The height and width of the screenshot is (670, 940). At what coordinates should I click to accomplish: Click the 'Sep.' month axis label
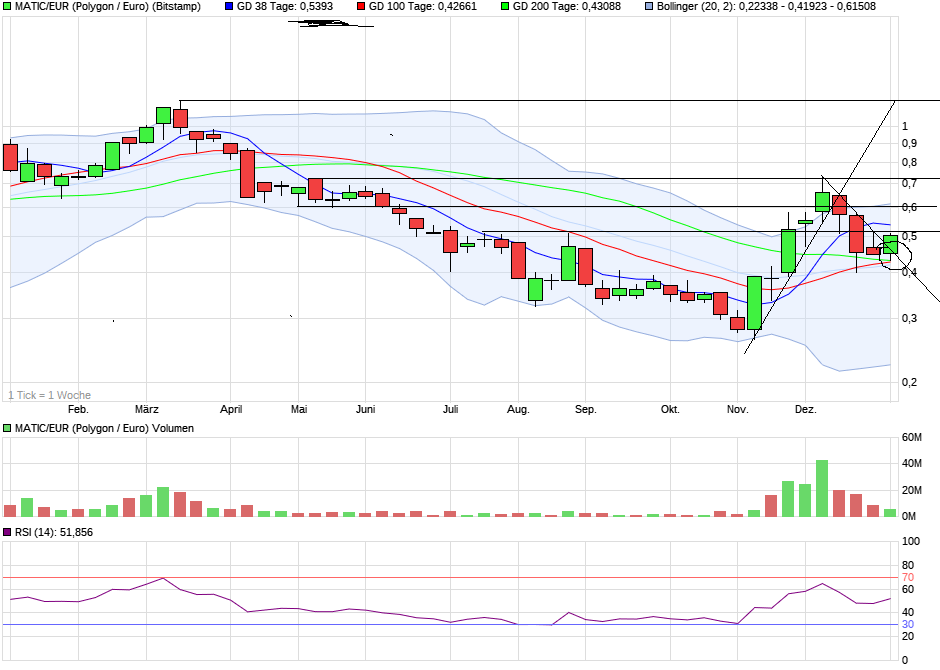(586, 409)
